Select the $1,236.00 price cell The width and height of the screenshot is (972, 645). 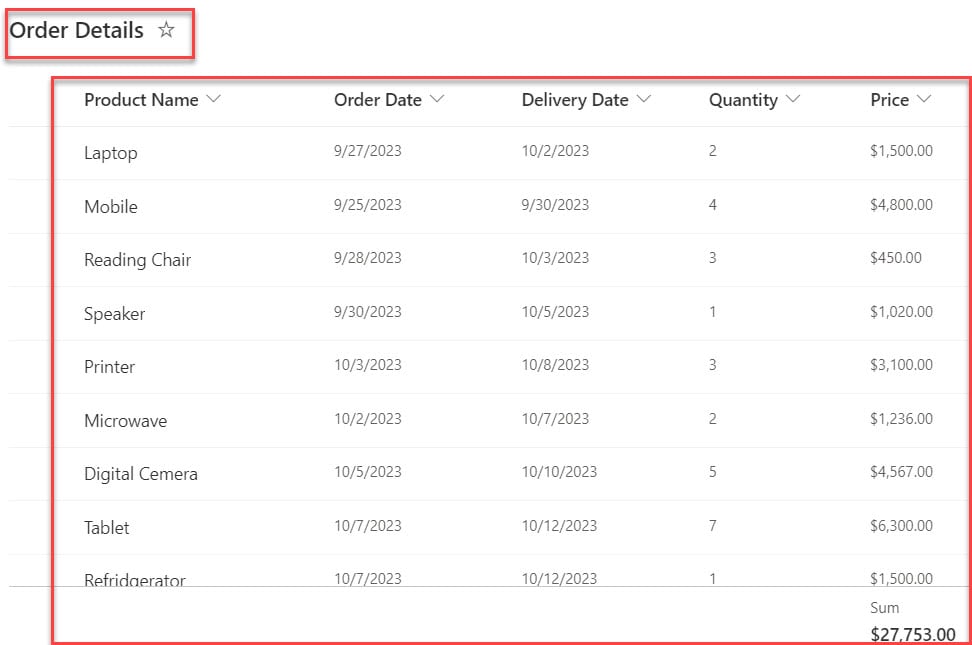901,419
